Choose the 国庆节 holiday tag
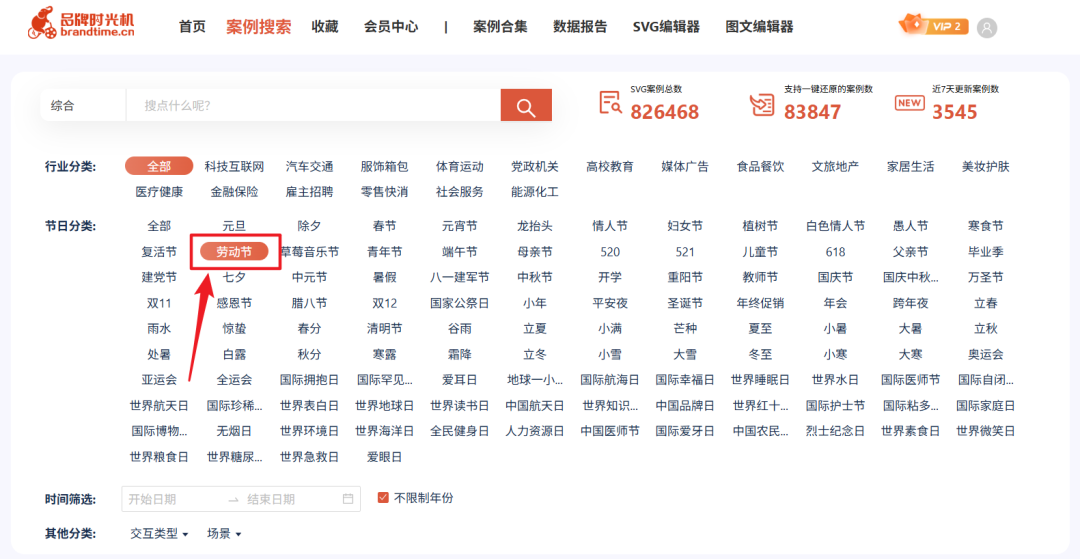Image resolution: width=1080 pixels, height=559 pixels. pyautogui.click(x=835, y=277)
